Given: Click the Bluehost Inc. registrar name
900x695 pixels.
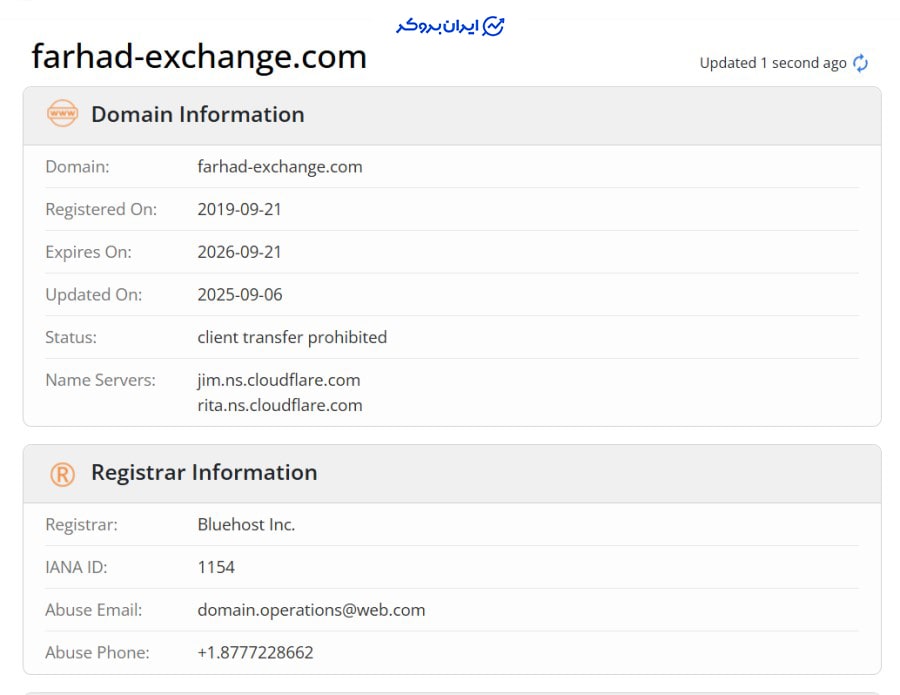Looking at the screenshot, I should coord(246,525).
